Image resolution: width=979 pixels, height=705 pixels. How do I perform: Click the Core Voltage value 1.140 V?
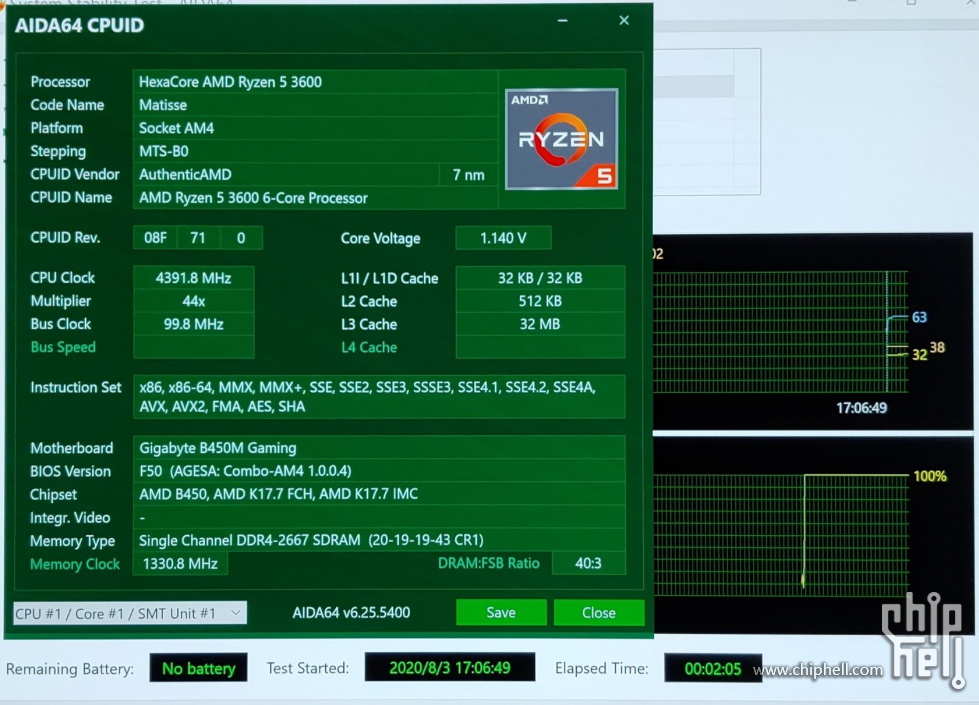point(503,238)
